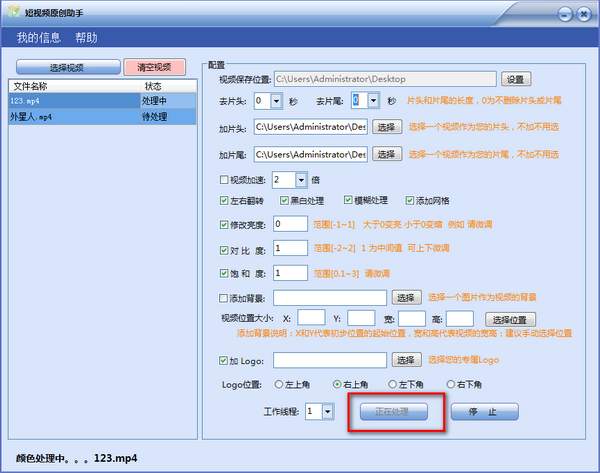The image size is (600, 473).
Task: Enable the 视频加速 checkbox
Action: coord(225,180)
